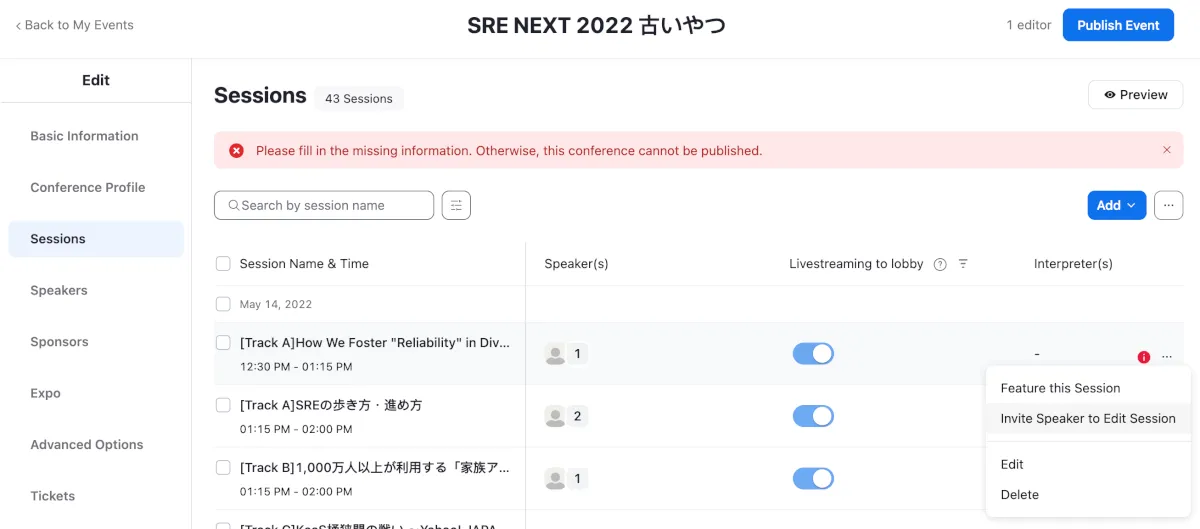
Task: Dismiss the red error banner
Action: (x=1166, y=150)
